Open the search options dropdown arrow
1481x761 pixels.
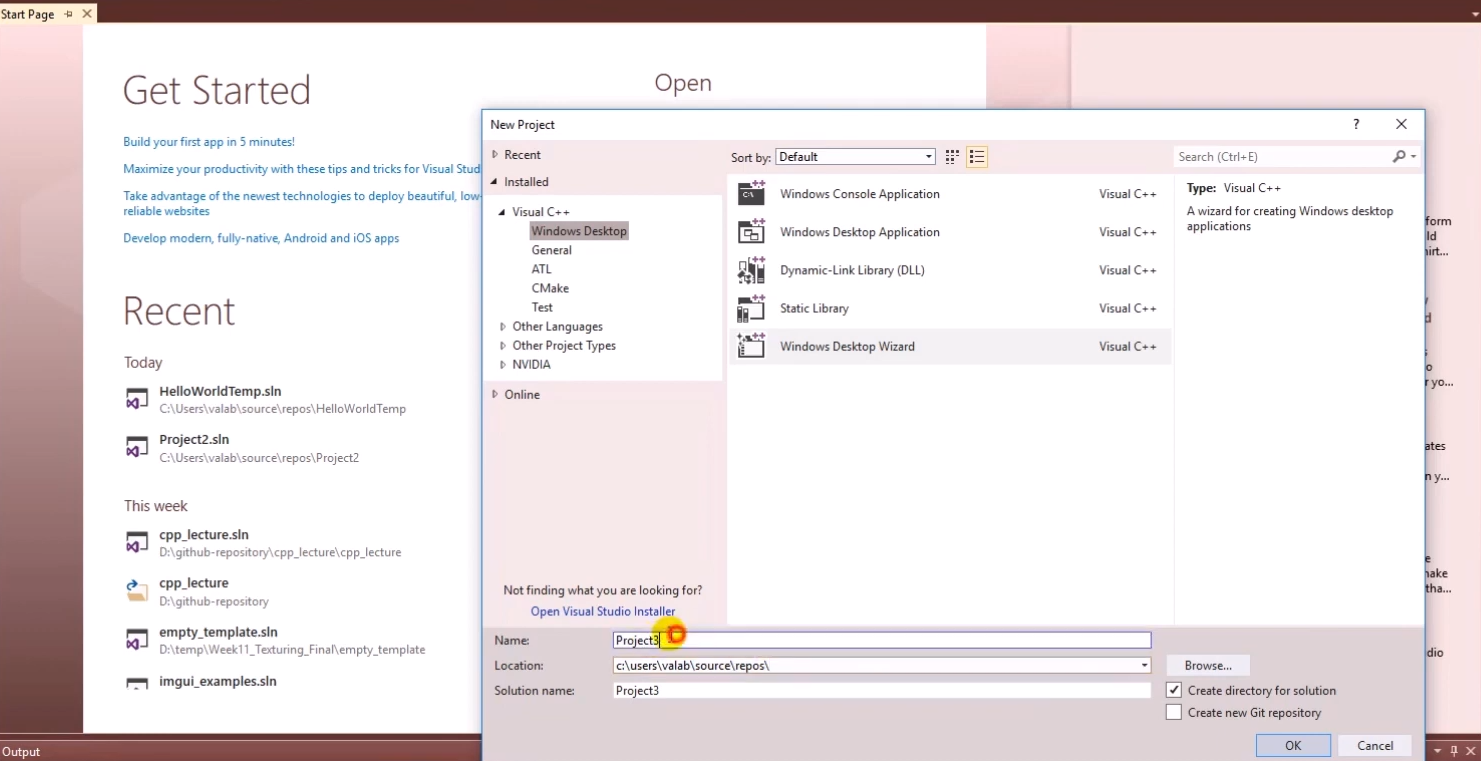pyautogui.click(x=1413, y=157)
